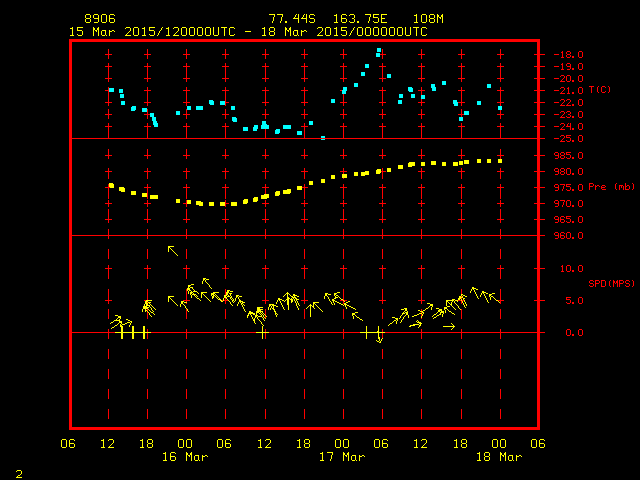Viewport: 640px width, 480px height.
Task: Click the 16 Mar date label
Action: pos(185,457)
